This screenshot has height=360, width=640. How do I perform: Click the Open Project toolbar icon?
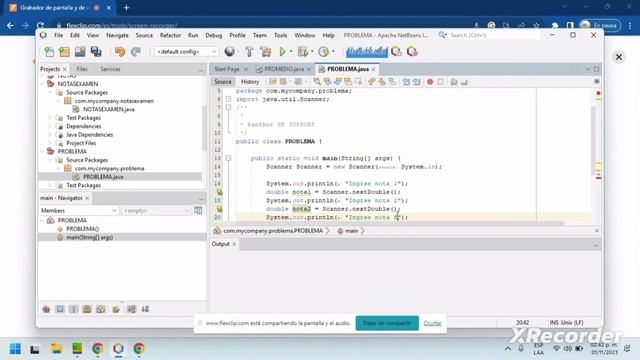tap(80, 51)
